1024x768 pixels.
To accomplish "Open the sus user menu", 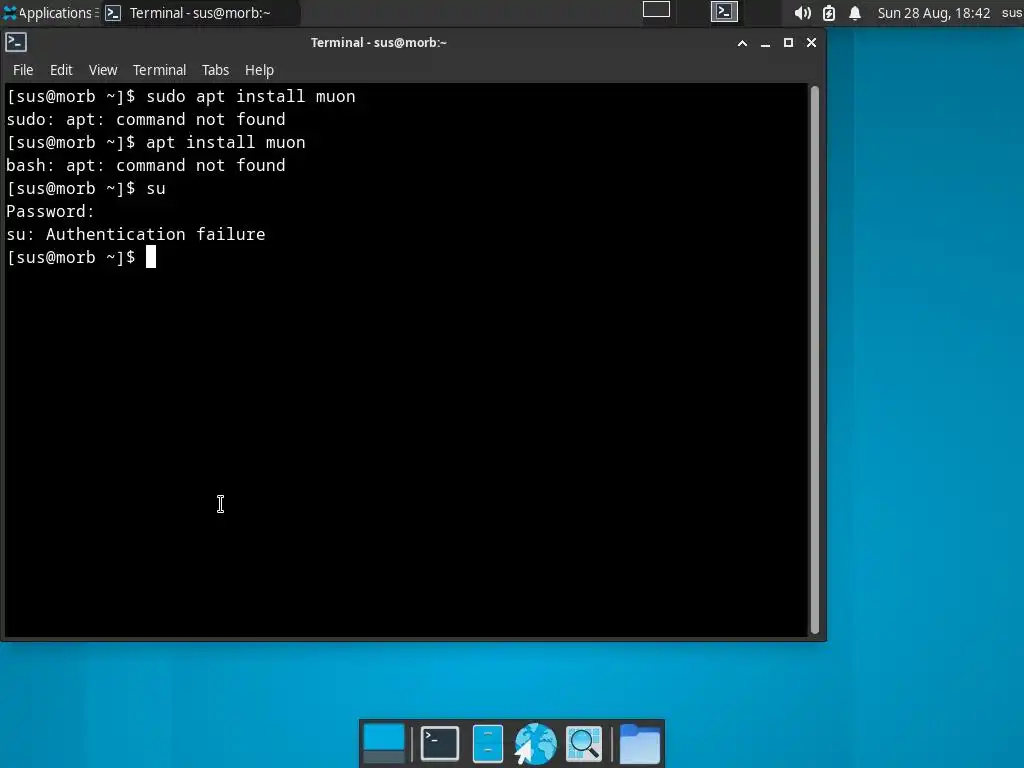I will [1012, 13].
